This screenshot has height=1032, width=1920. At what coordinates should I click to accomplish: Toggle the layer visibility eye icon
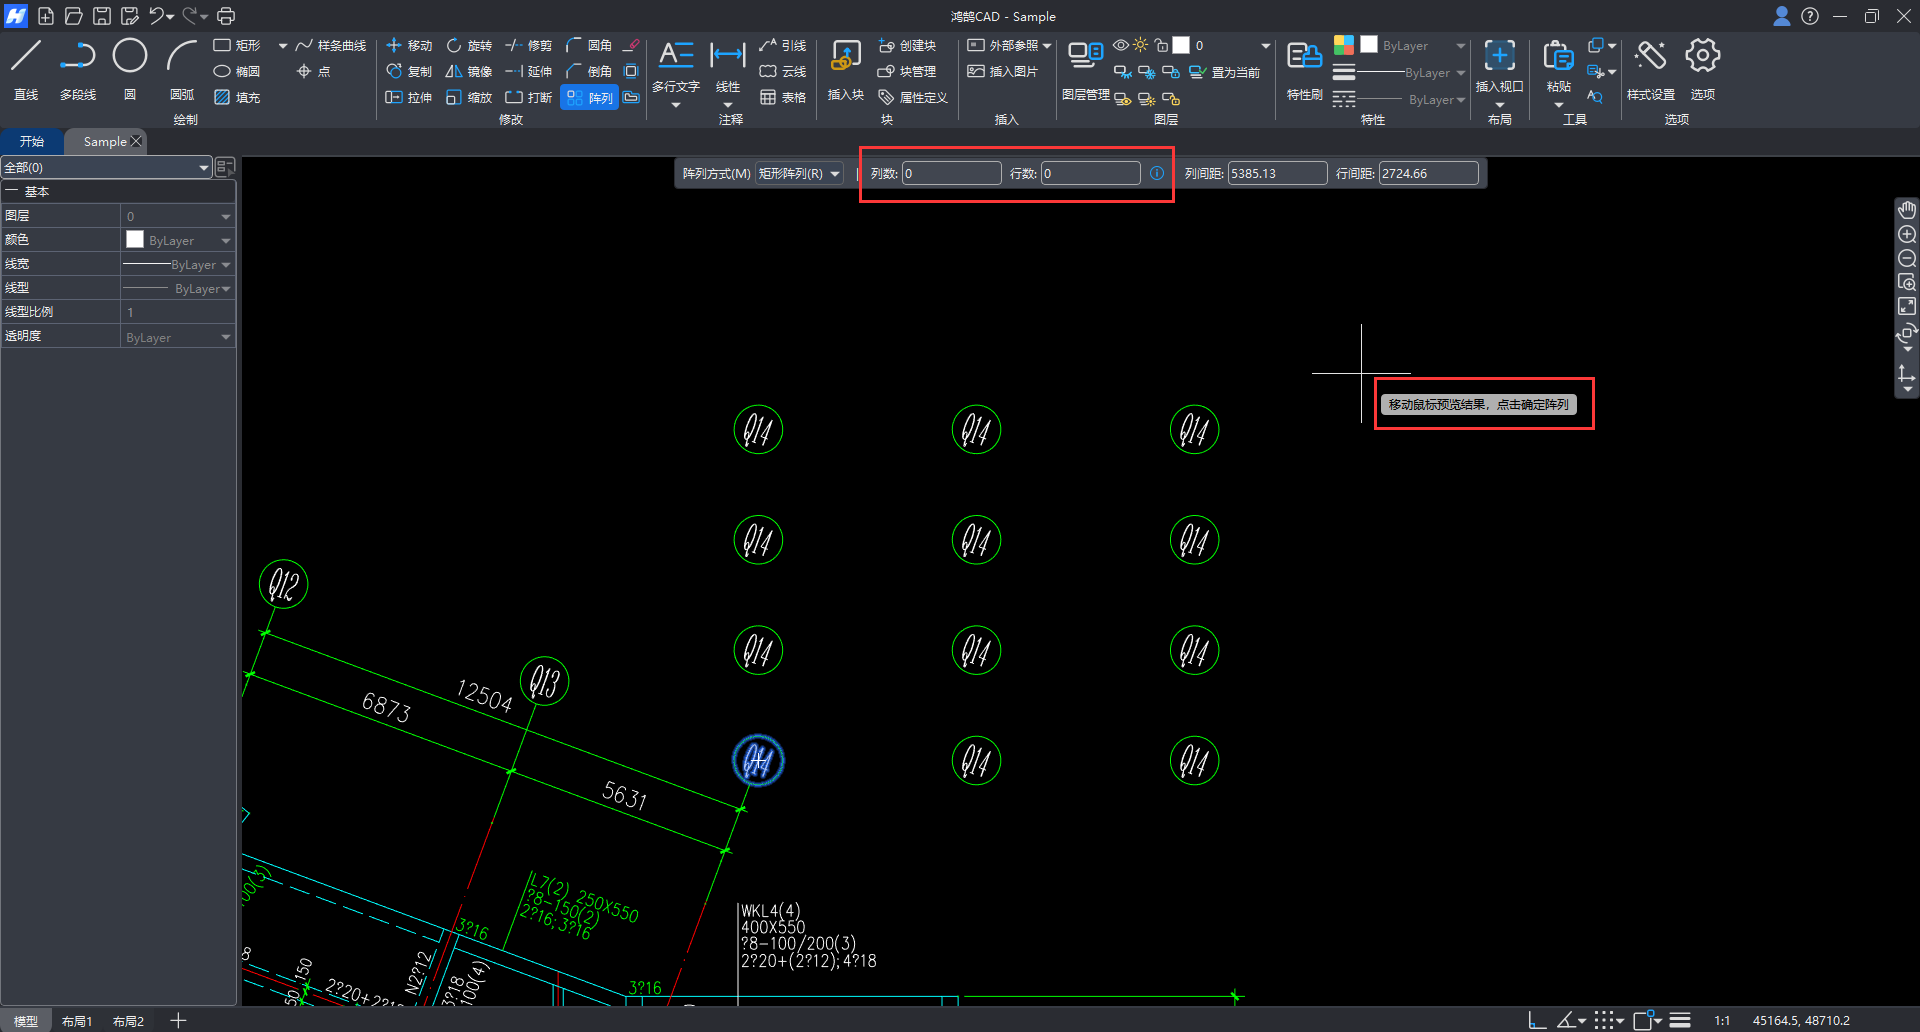(x=1121, y=45)
